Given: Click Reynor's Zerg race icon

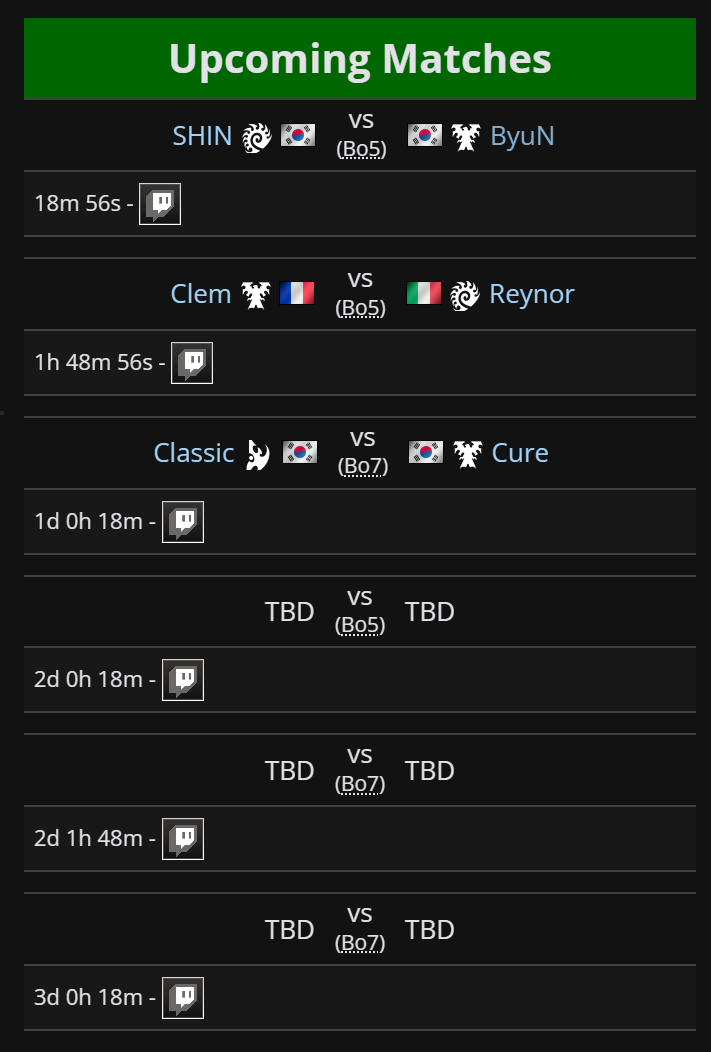Looking at the screenshot, I should click(465, 295).
